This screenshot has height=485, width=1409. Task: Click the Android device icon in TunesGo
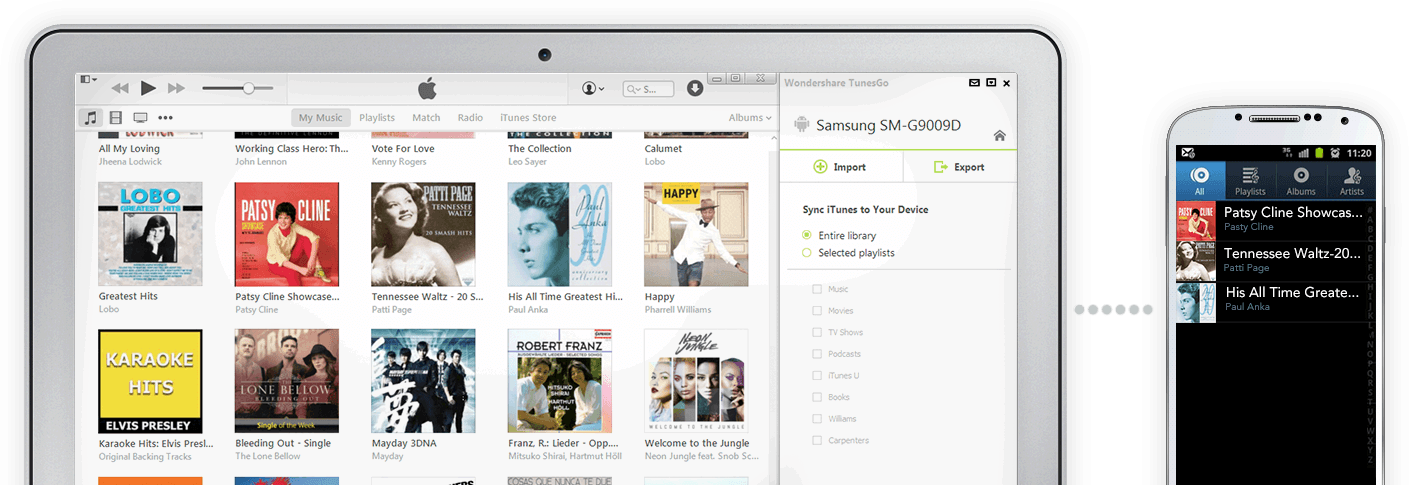coord(800,124)
